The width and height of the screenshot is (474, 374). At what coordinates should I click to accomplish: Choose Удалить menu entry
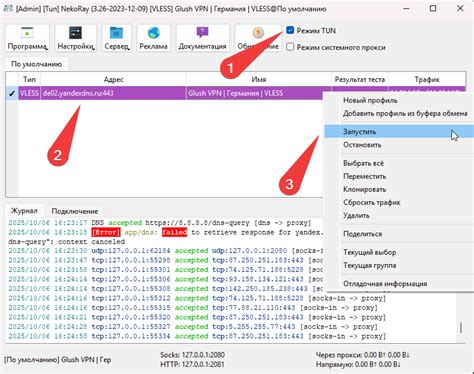pos(399,216)
